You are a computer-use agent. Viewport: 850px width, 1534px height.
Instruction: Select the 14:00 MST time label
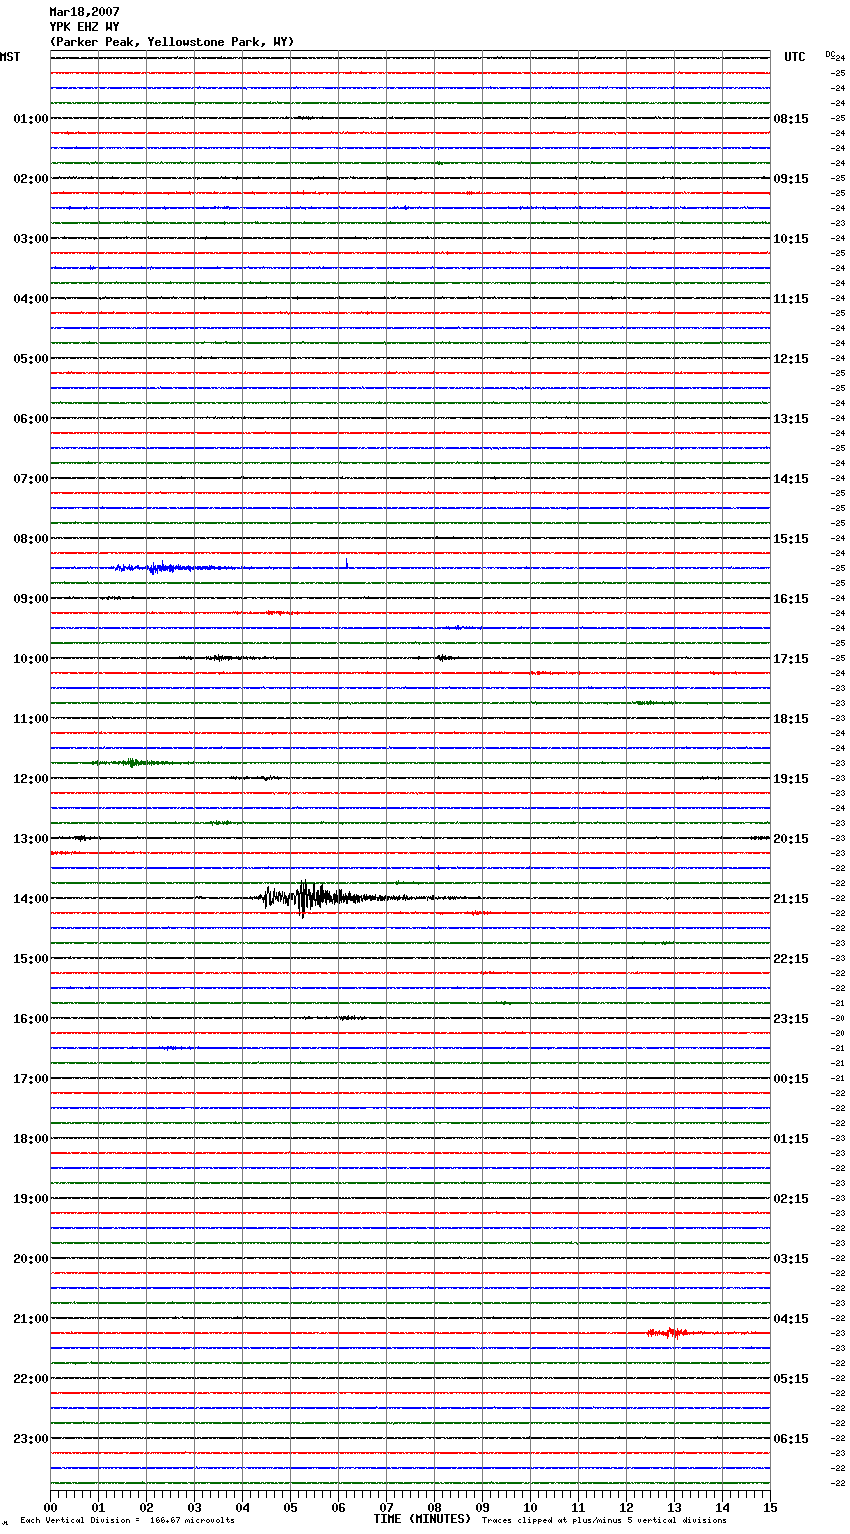31,899
